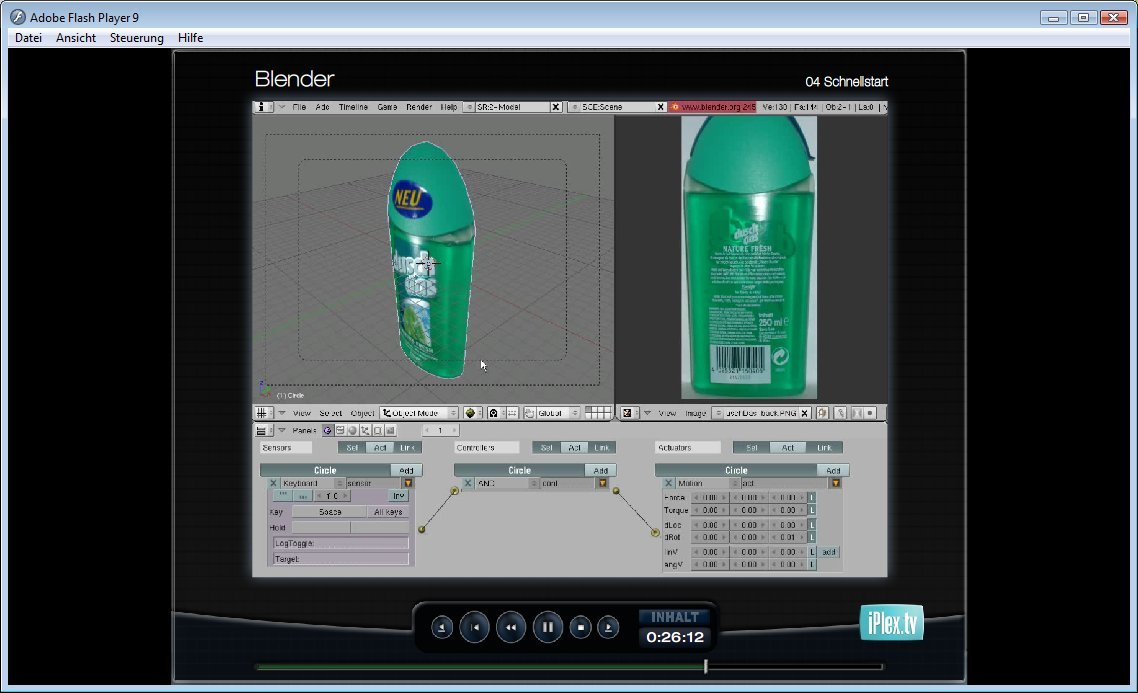Image resolution: width=1138 pixels, height=693 pixels.
Task: Add a new sensor to Circle
Action: tap(406, 470)
